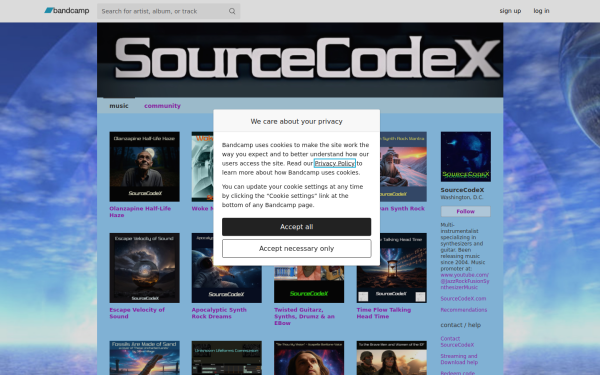Viewport: 600px width, 375px height.
Task: Visit the SourceCodeX.com link
Action: point(463,298)
